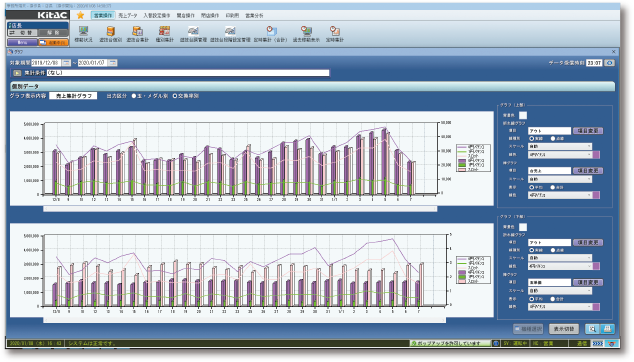Open the 稼動状況 monitor toolbar icon

pos(84,34)
